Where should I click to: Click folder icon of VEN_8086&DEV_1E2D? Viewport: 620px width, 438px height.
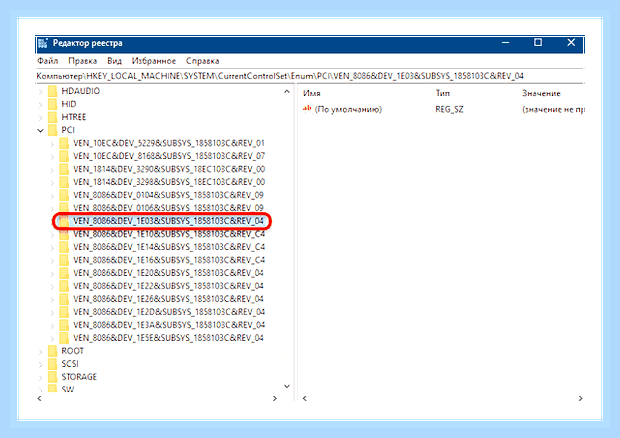[x=64, y=312]
